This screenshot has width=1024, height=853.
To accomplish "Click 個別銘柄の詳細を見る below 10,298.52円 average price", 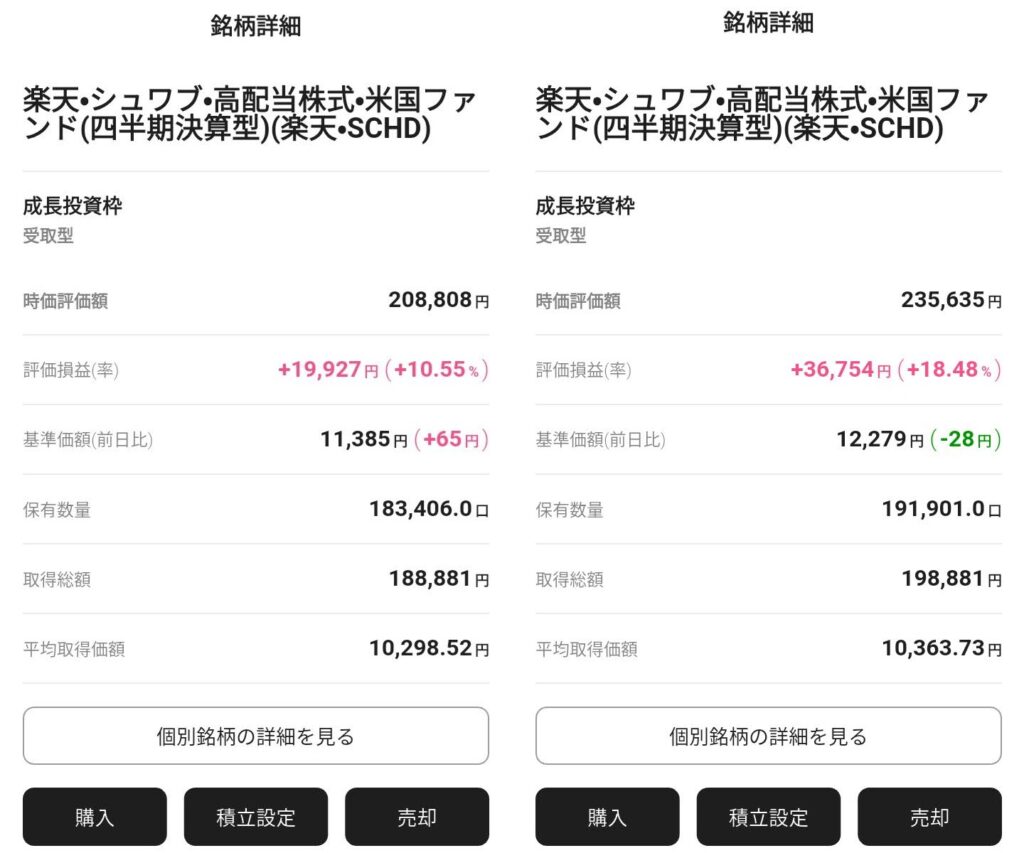I will [x=256, y=737].
